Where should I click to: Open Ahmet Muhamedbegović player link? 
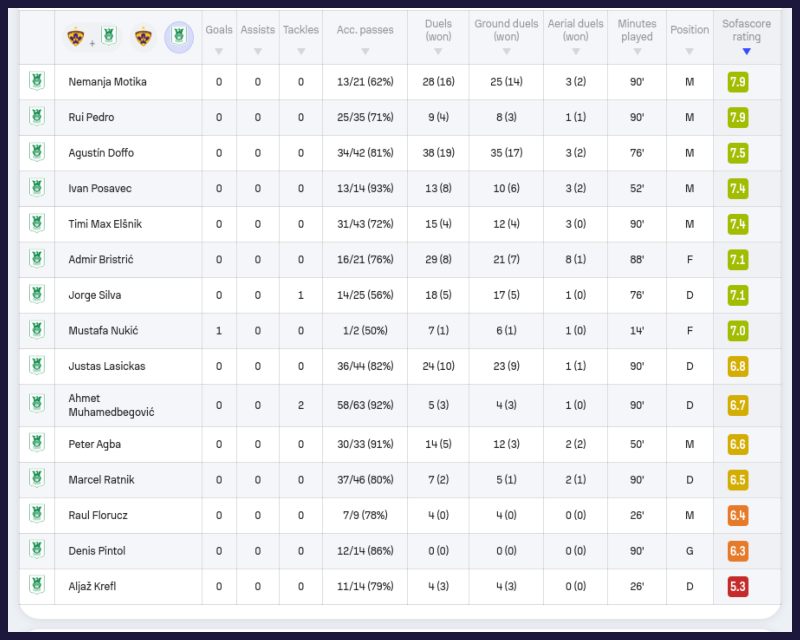click(111, 405)
